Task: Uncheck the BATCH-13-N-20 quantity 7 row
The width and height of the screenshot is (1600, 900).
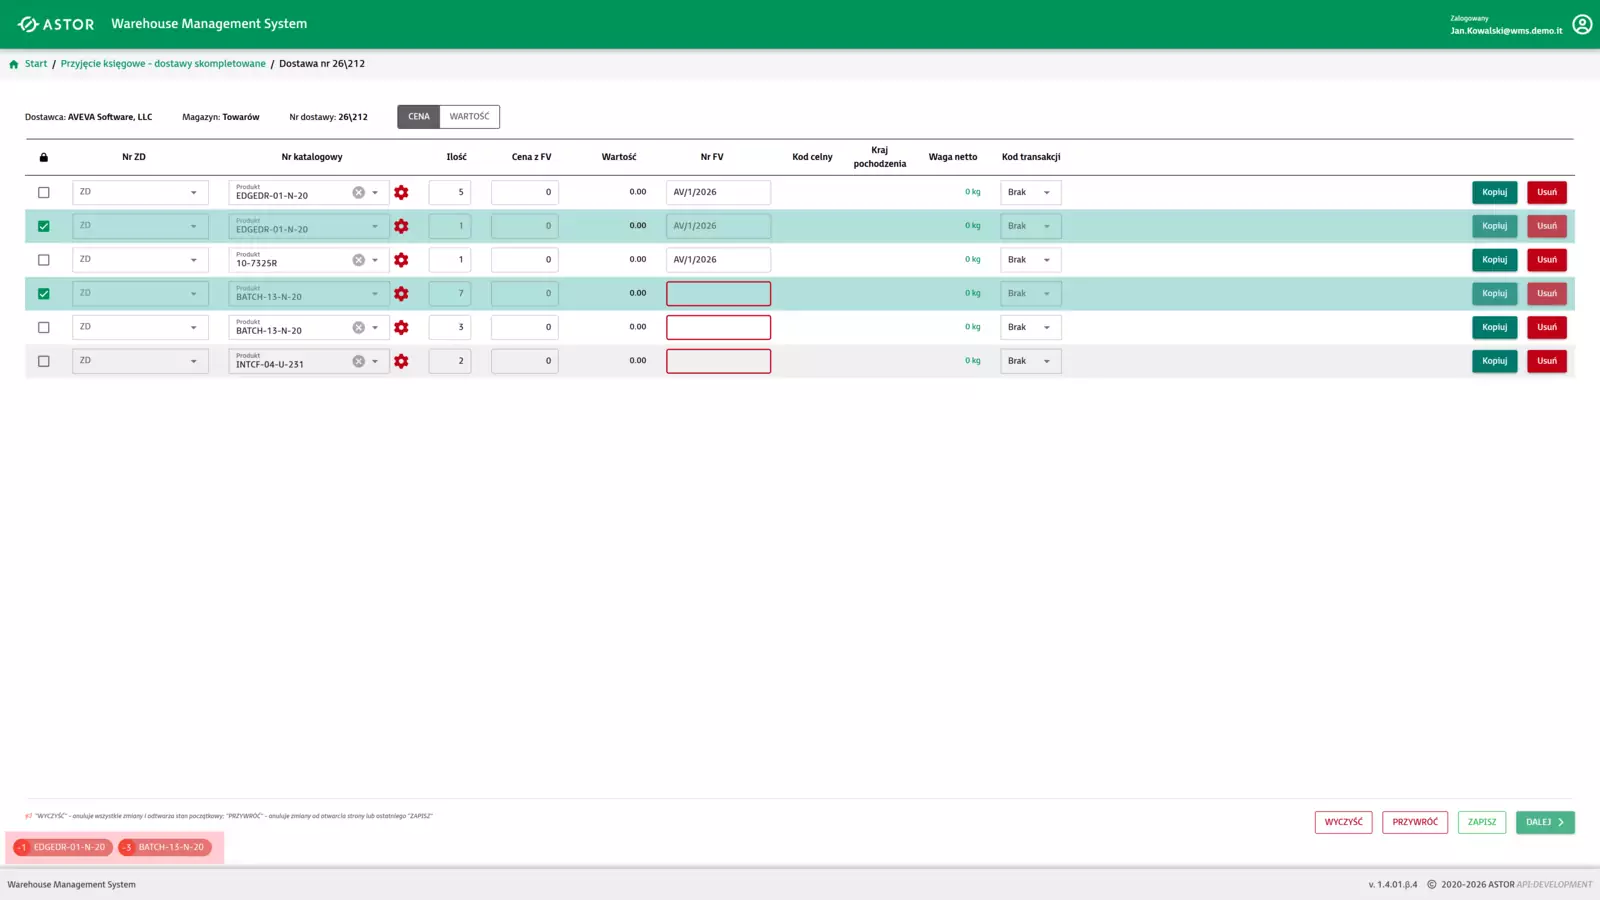Action: coord(43,294)
